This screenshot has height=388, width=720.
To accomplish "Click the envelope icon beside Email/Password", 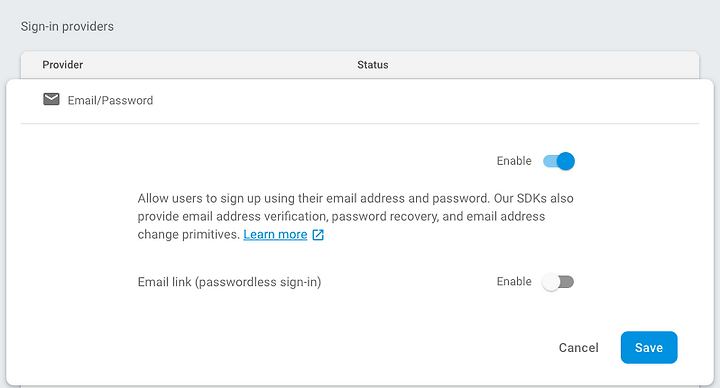I will click(51, 99).
